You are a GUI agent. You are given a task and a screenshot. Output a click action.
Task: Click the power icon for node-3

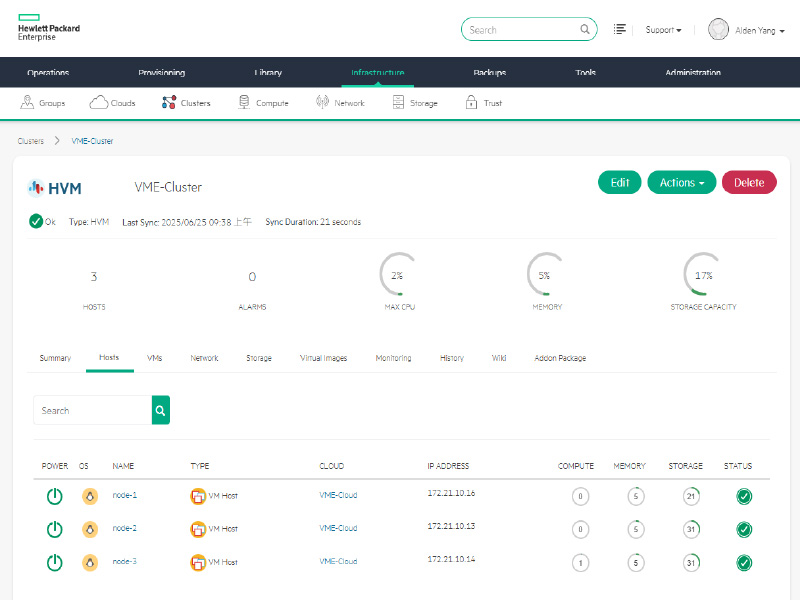tap(55, 563)
